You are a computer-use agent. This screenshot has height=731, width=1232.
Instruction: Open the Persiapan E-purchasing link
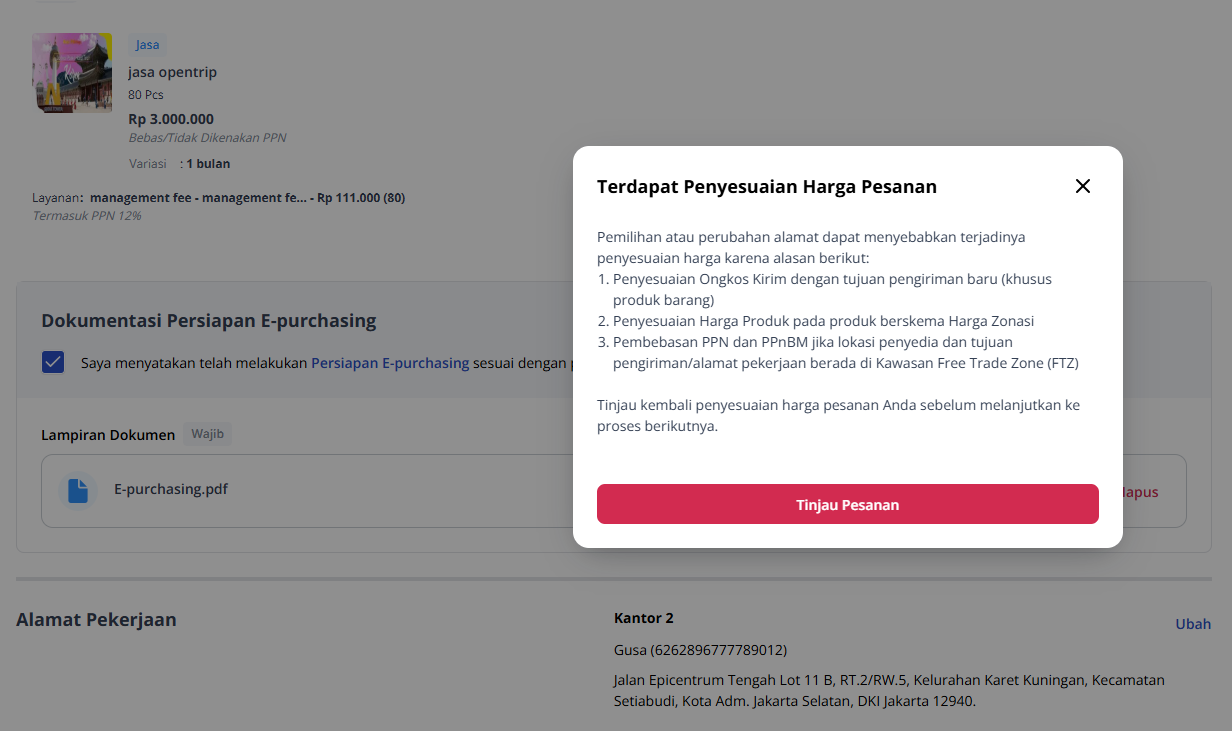click(390, 363)
